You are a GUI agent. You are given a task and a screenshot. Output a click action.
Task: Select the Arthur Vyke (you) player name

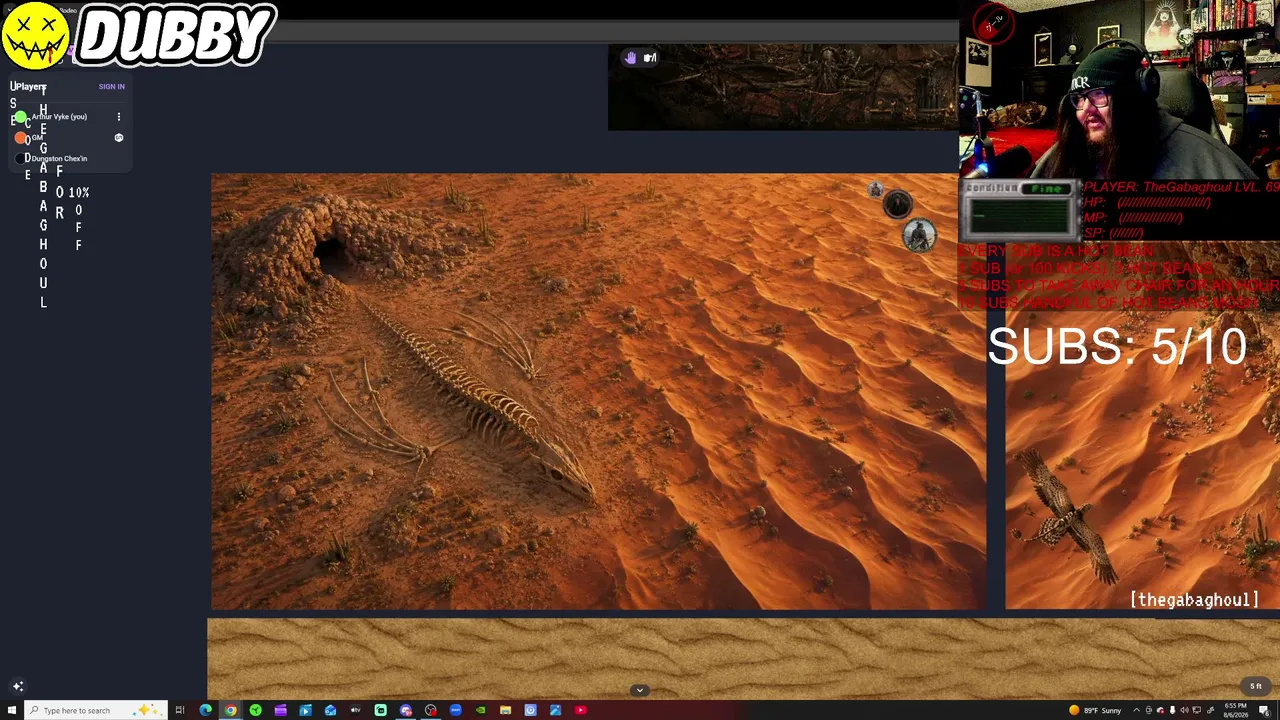[59, 117]
